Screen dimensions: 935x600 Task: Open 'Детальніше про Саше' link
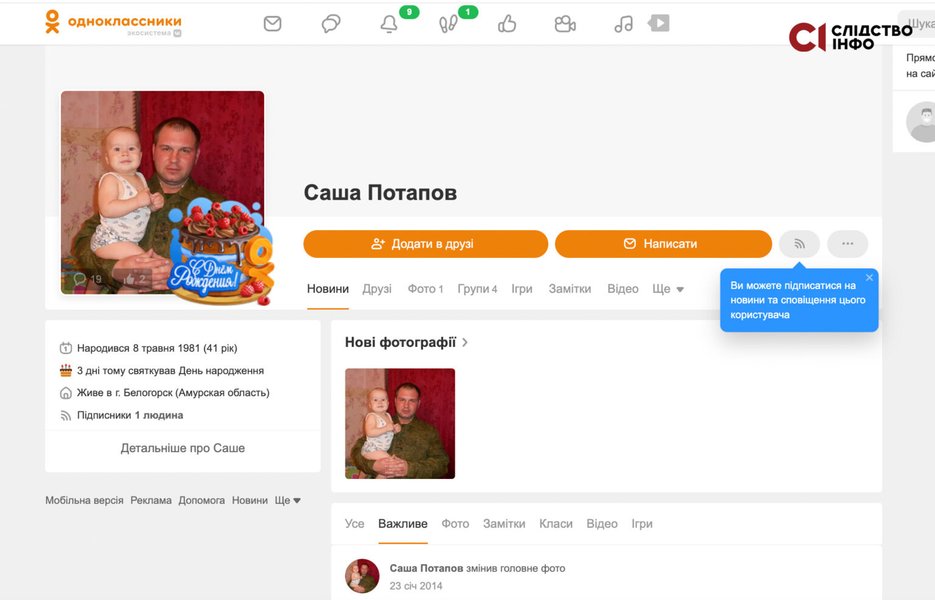[183, 448]
